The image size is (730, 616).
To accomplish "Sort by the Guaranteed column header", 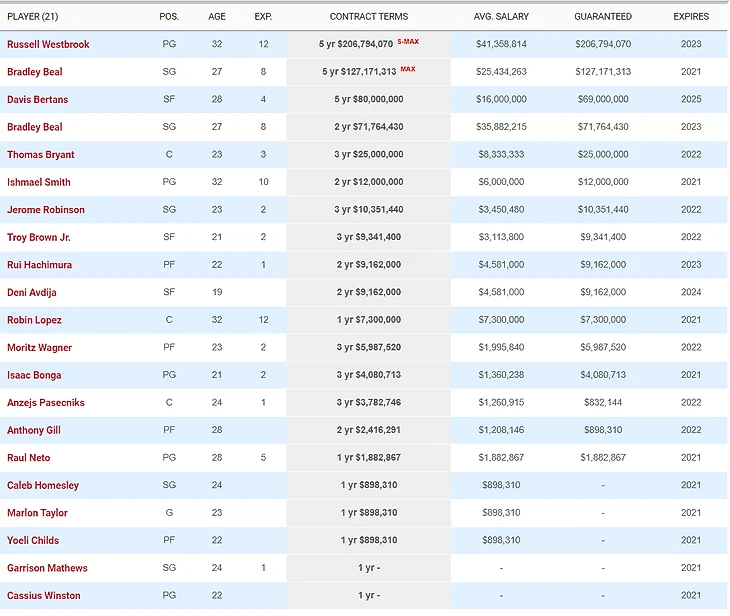I will pos(603,17).
